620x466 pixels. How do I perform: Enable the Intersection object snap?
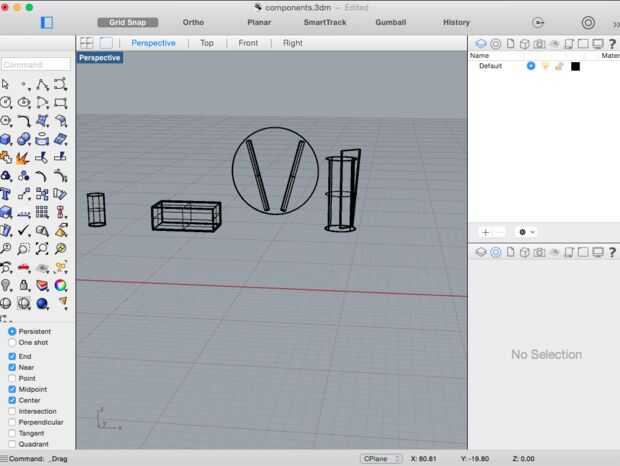(12, 411)
